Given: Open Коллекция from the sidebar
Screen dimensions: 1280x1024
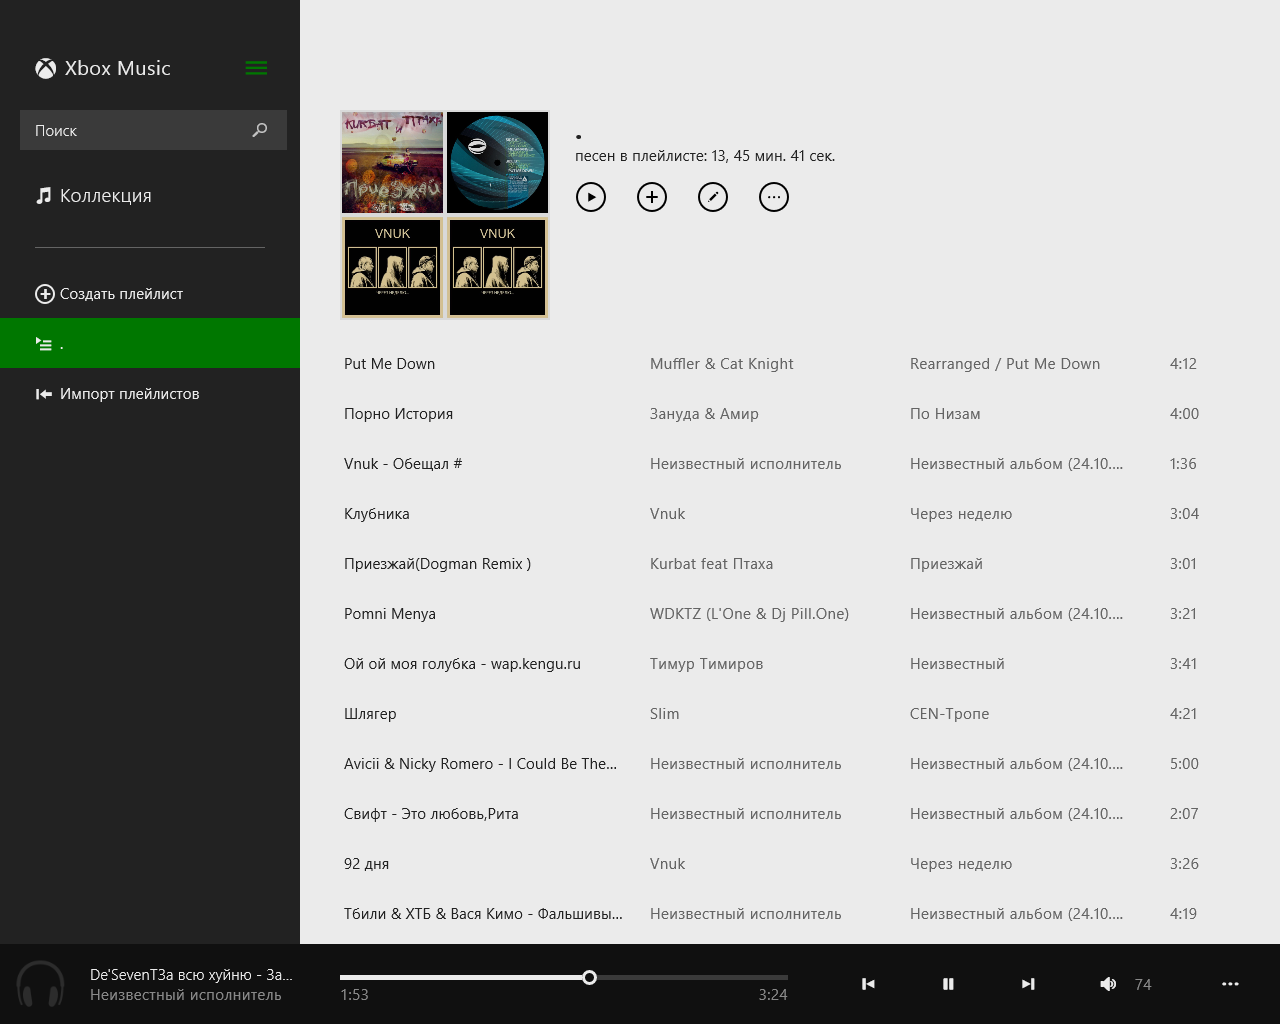Looking at the screenshot, I should [x=94, y=196].
